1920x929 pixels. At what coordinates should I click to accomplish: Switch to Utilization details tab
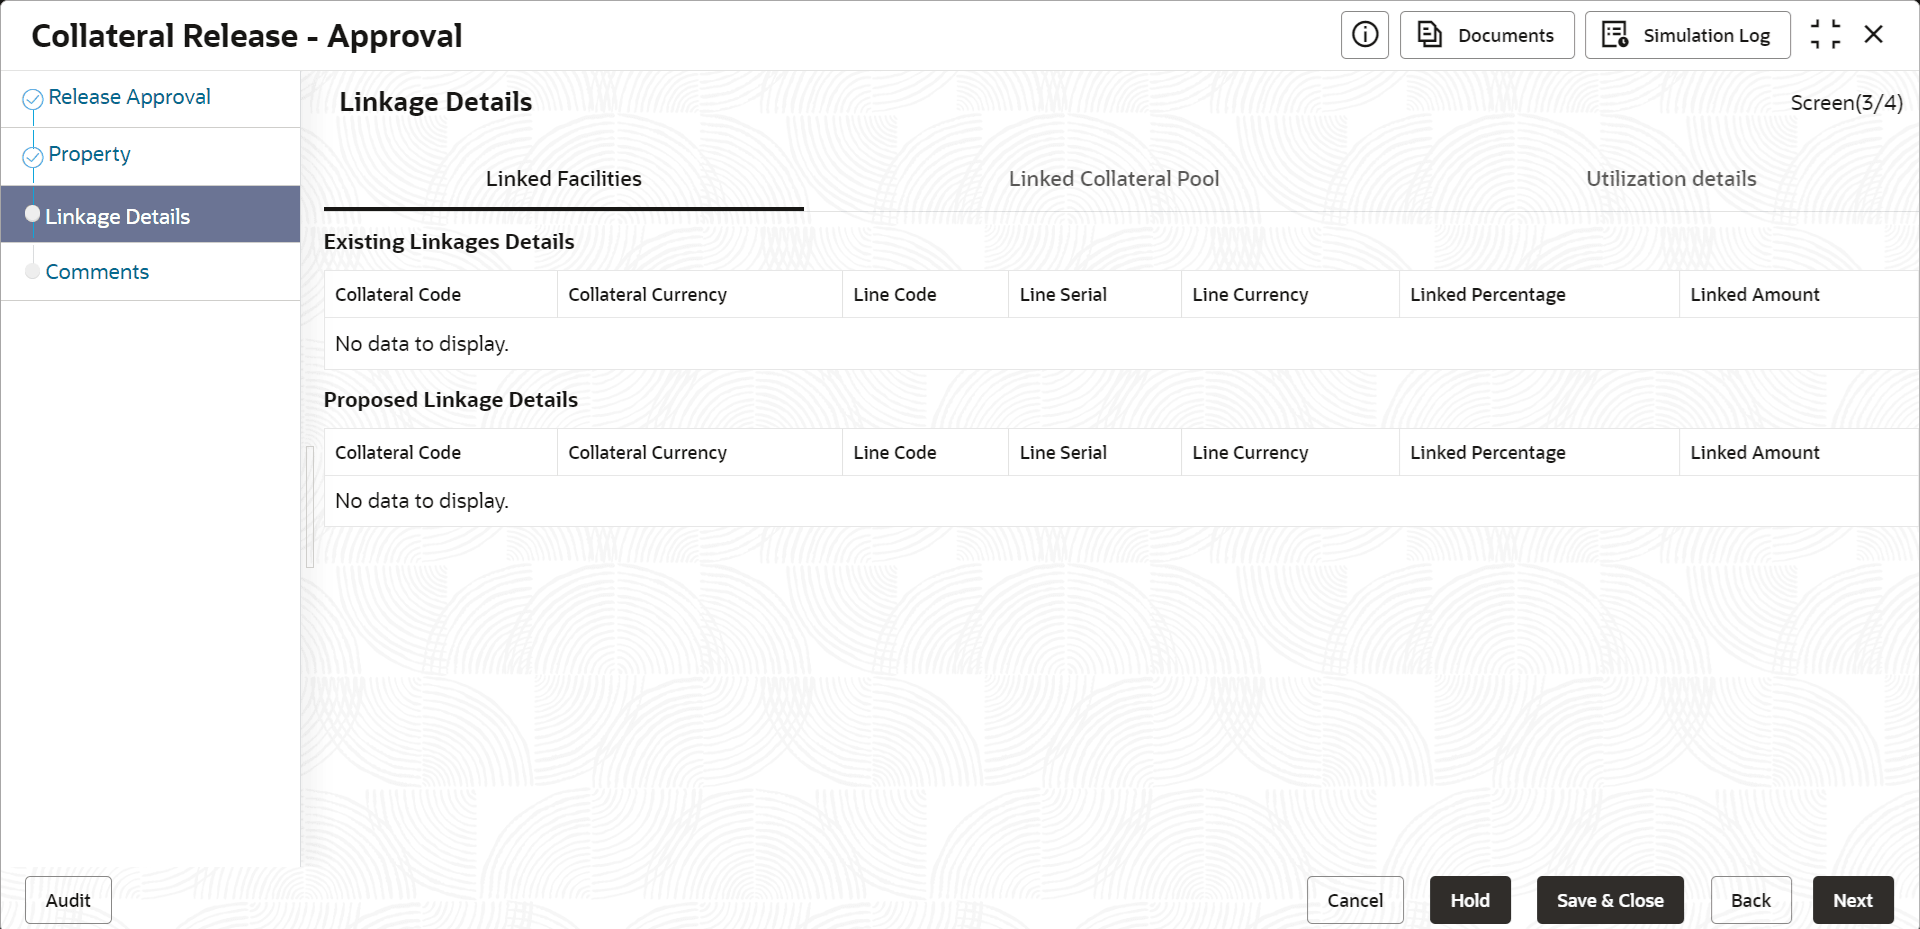(1670, 179)
